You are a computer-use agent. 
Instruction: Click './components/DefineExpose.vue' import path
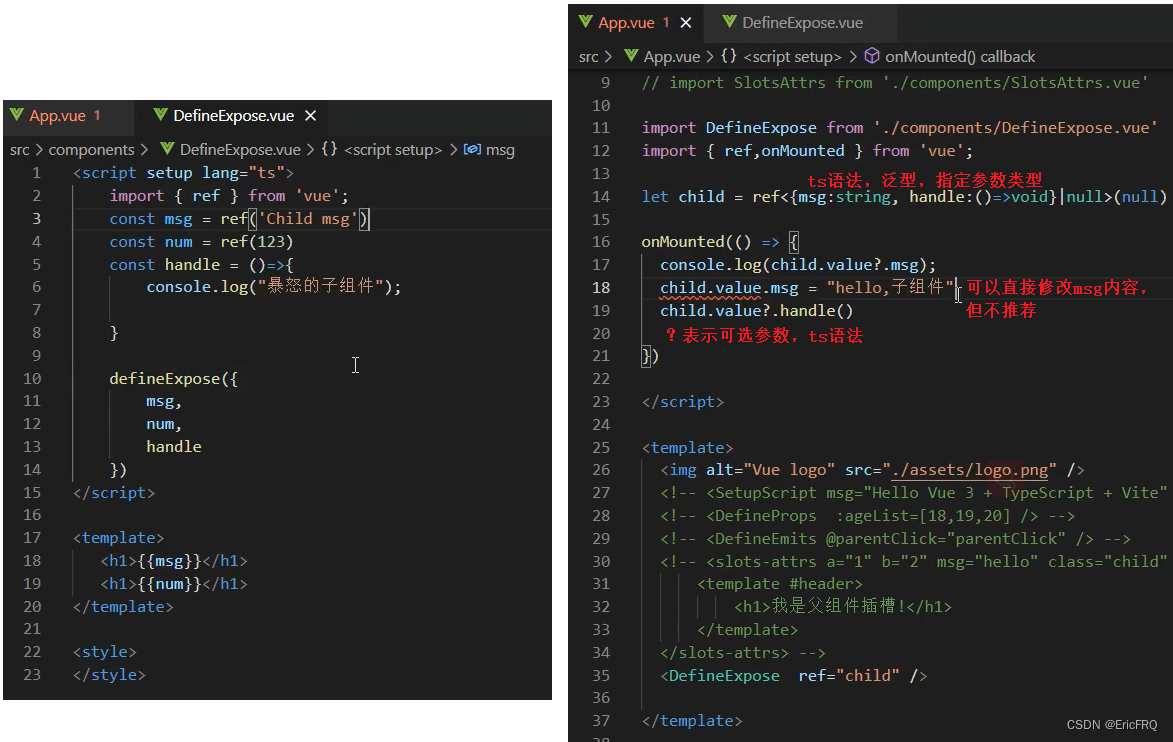[x=1015, y=128]
